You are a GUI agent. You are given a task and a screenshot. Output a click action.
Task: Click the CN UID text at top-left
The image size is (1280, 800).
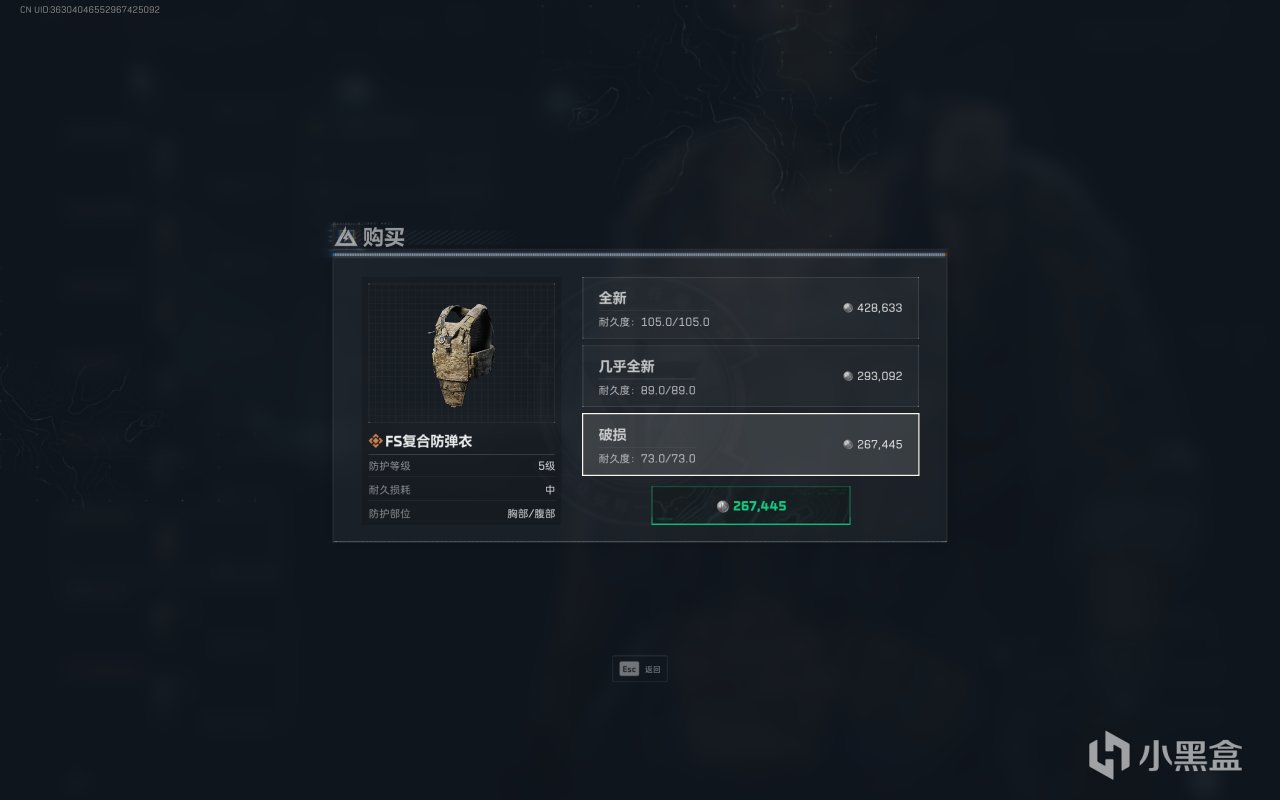click(x=90, y=9)
